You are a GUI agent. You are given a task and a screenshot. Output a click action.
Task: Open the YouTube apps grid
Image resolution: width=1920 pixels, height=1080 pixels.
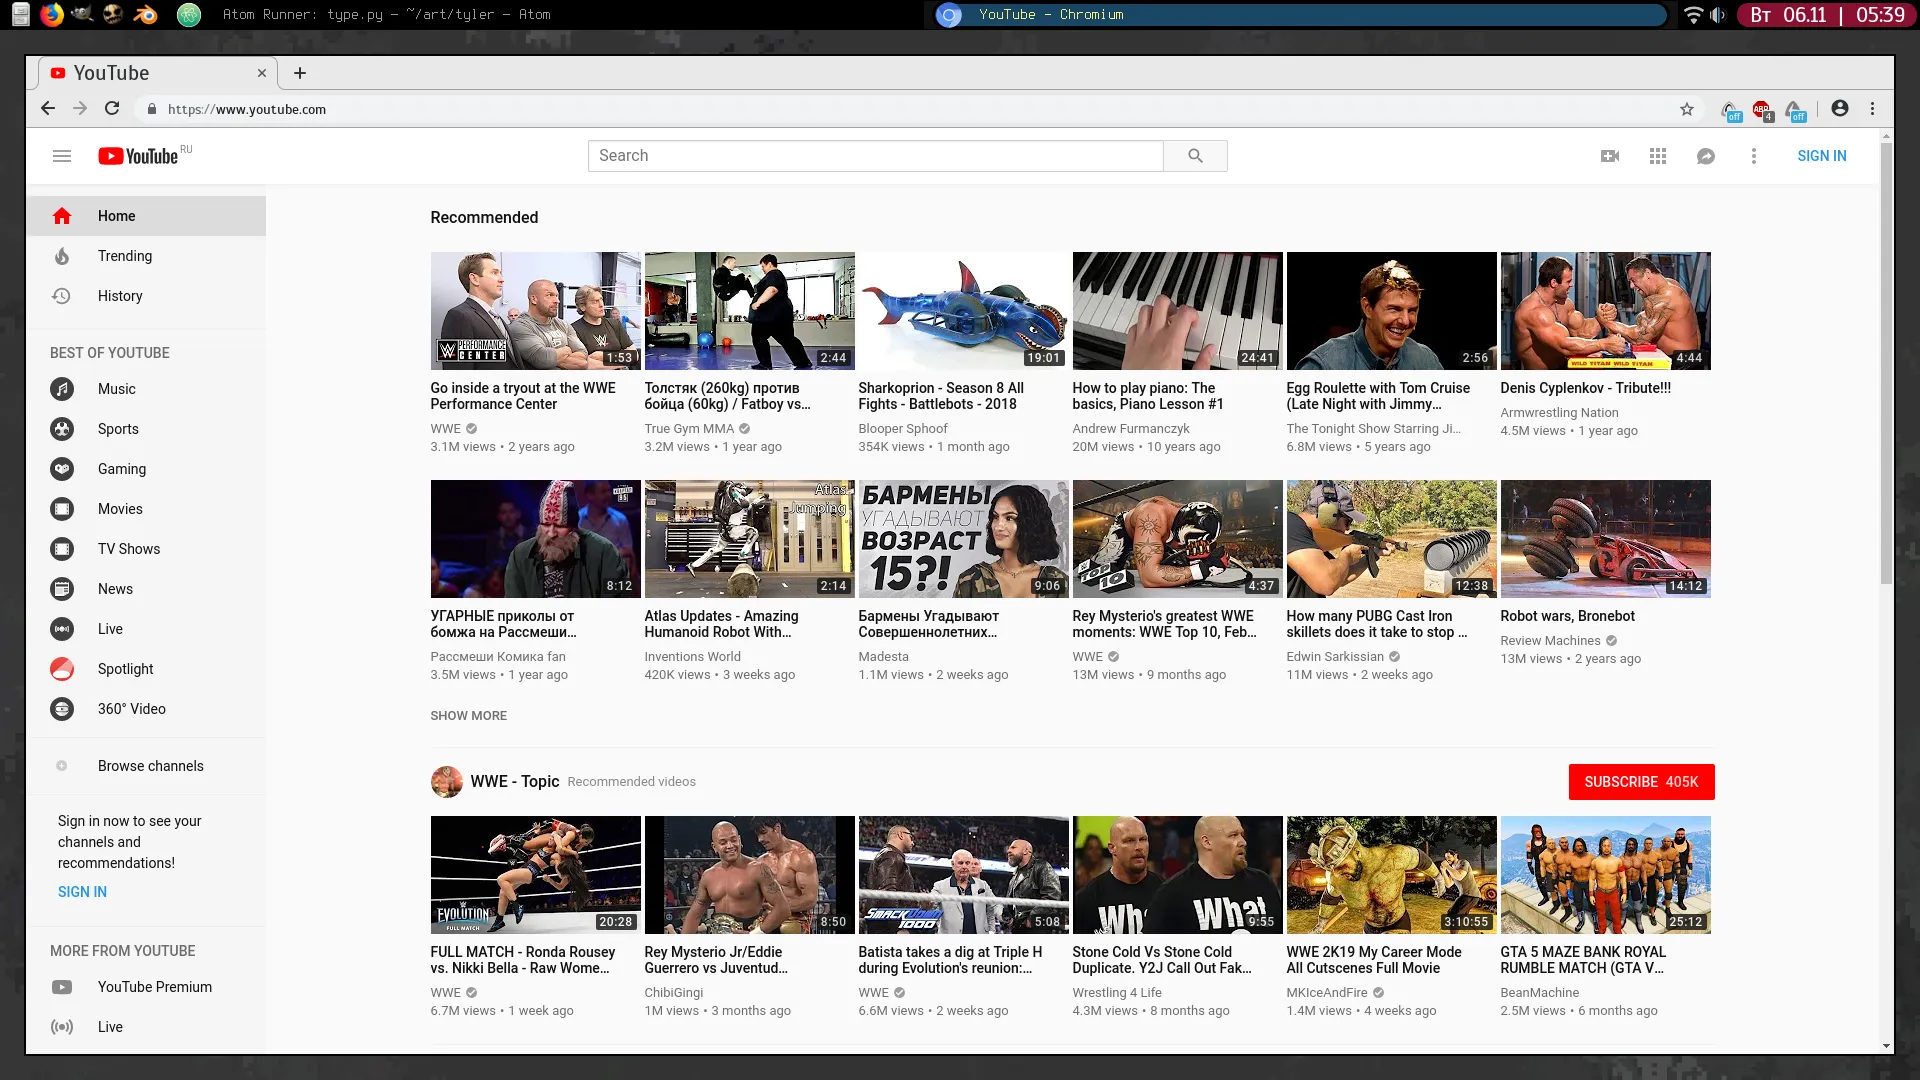[1658, 156]
